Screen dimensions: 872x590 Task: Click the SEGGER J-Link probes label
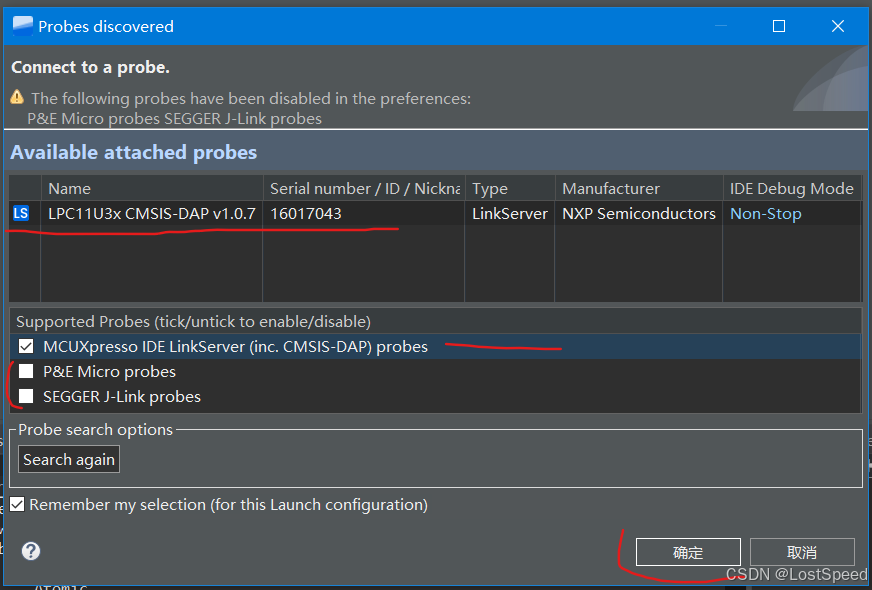(x=122, y=396)
